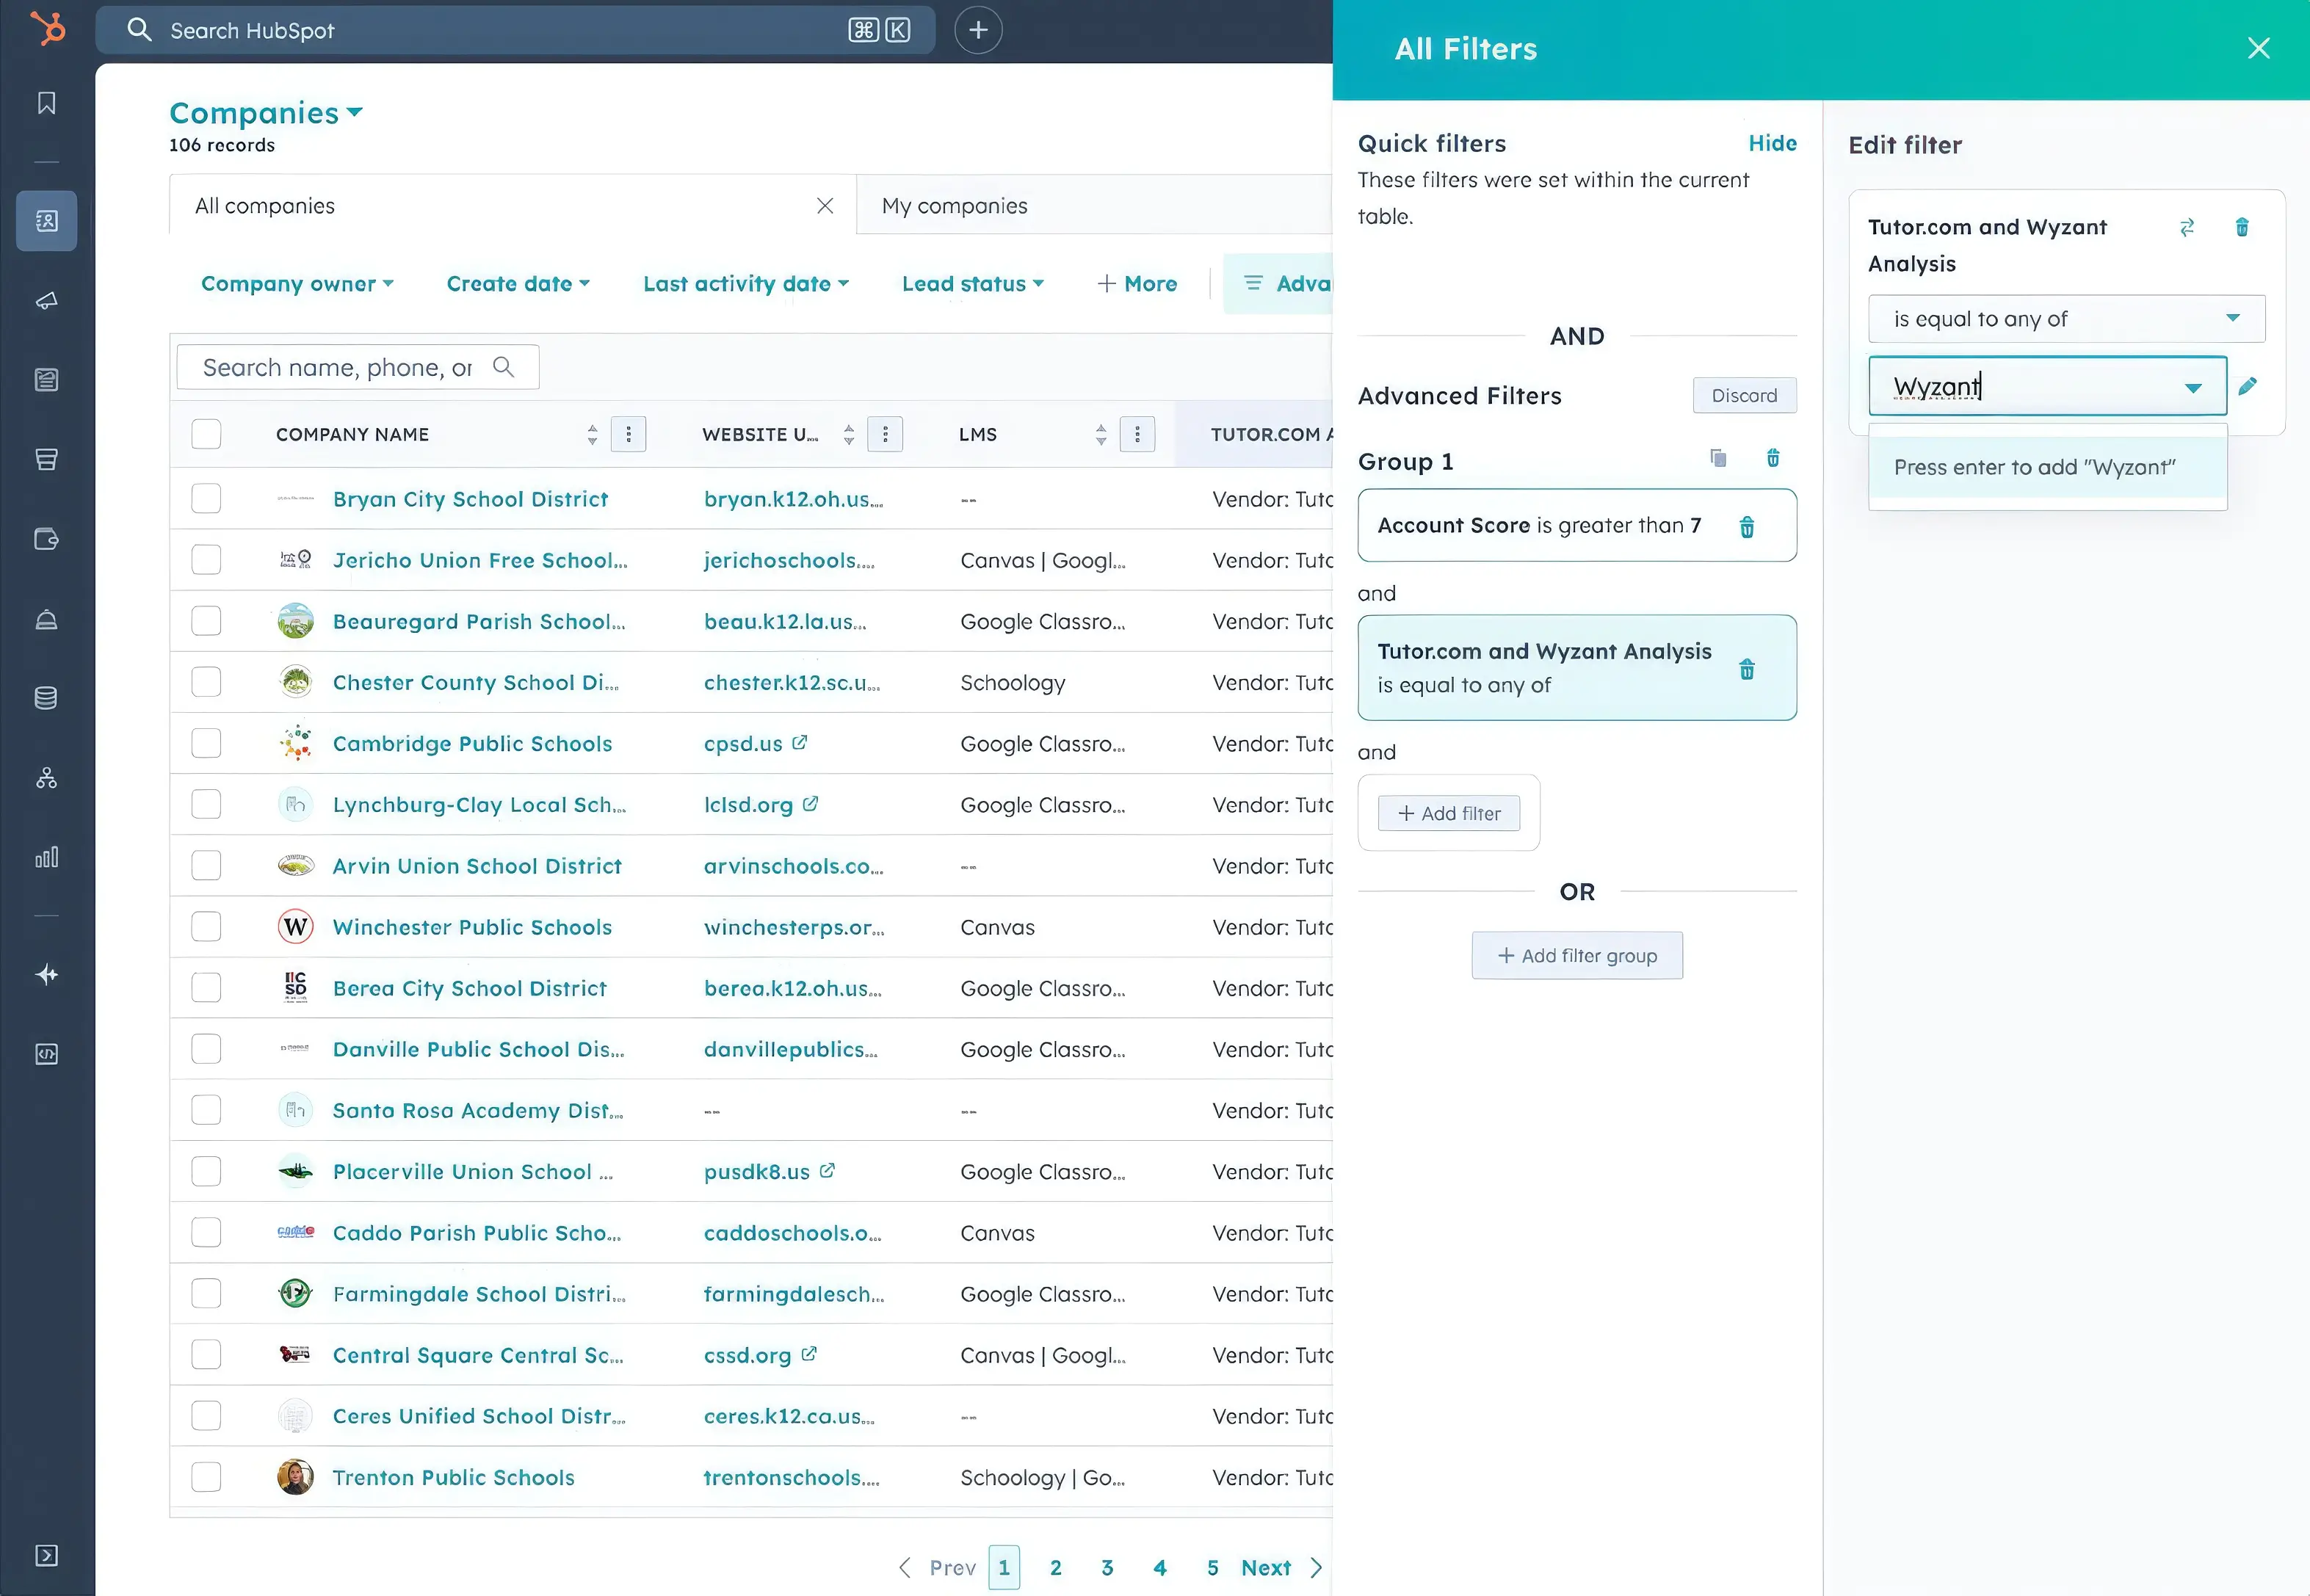Open the Reporting bar chart sidebar icon

46,857
